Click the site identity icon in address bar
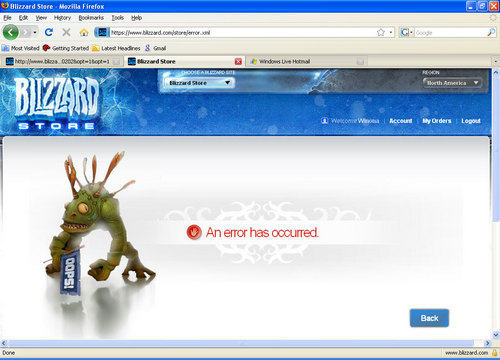Screen dimensions: 500x360 coord(102,32)
